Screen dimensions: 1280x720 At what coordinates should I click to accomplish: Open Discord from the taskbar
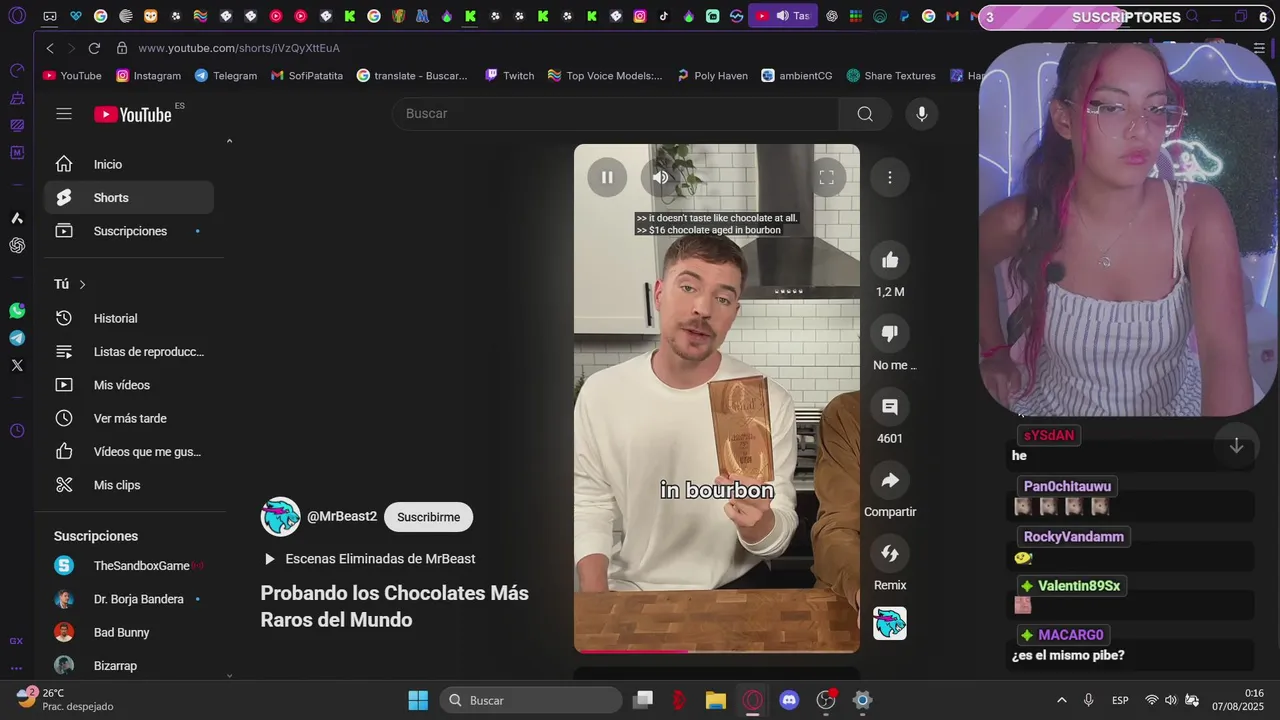click(790, 700)
